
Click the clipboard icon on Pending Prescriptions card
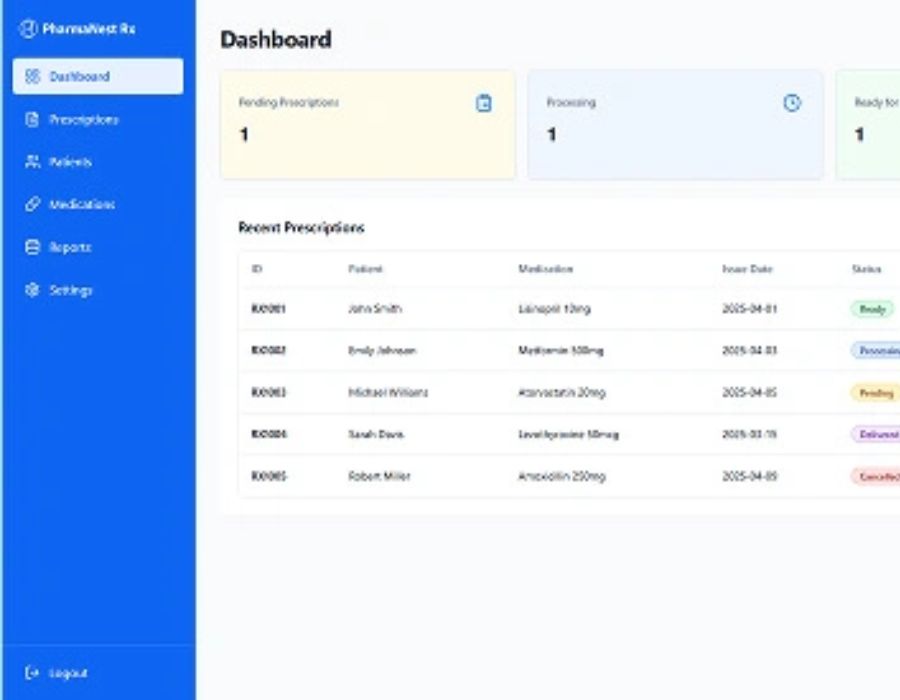(484, 103)
